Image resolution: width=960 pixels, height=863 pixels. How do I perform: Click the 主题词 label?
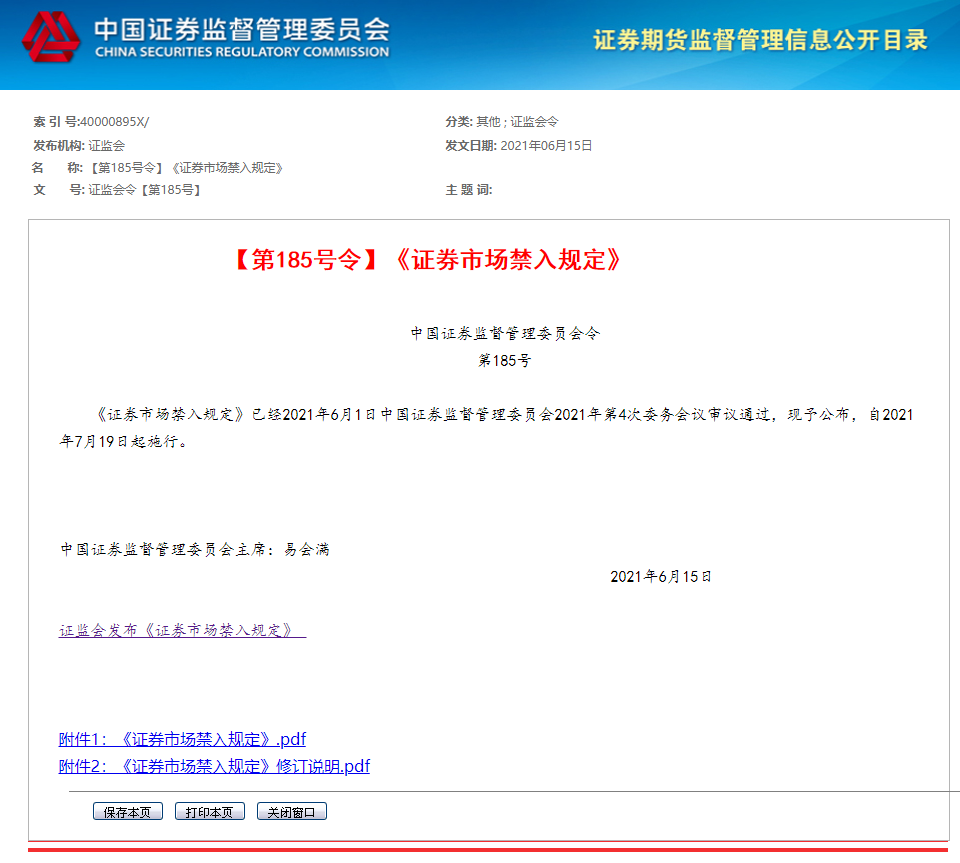click(469, 190)
